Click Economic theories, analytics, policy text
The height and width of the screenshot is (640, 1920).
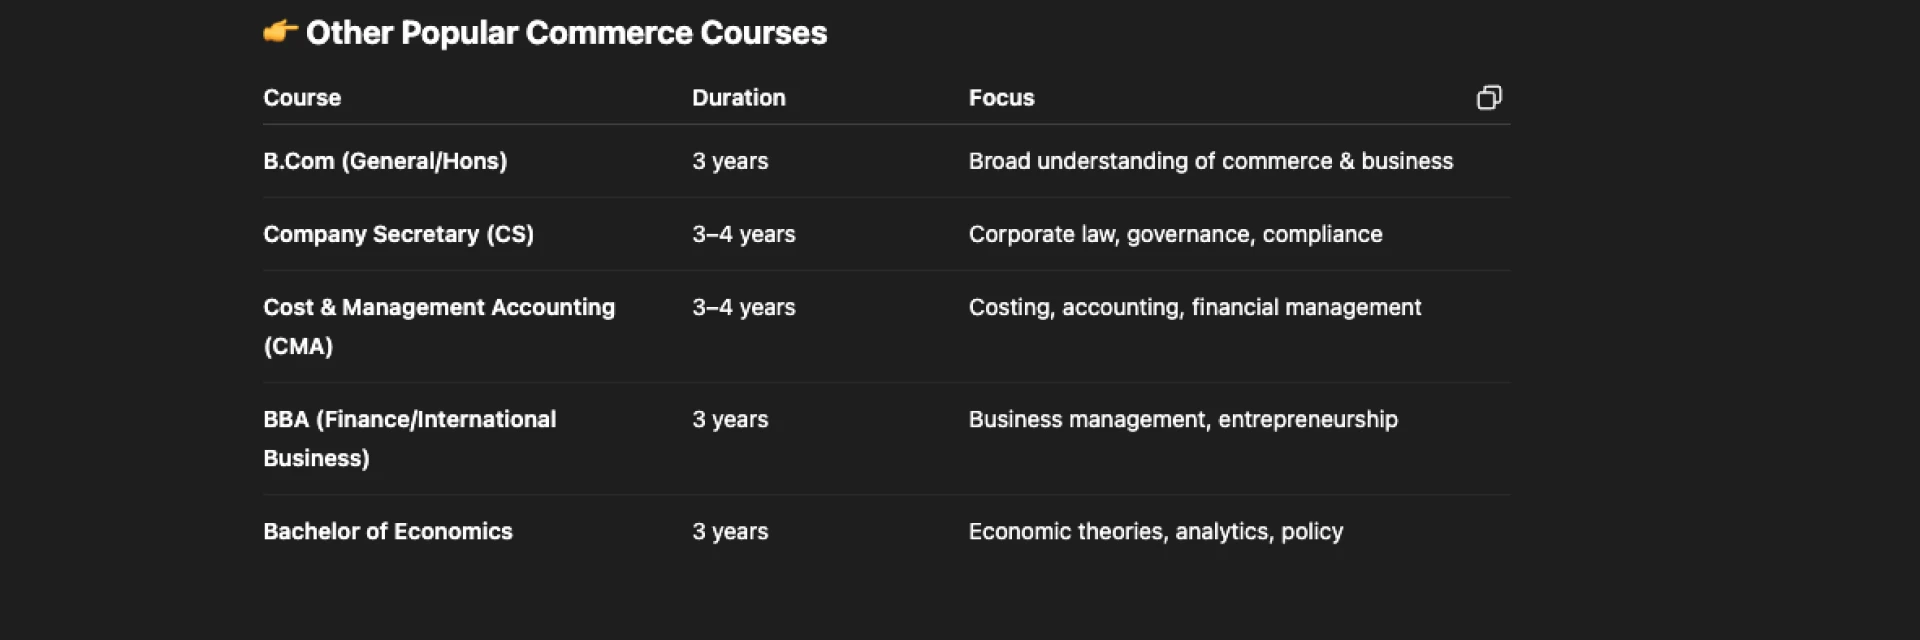pos(1155,531)
